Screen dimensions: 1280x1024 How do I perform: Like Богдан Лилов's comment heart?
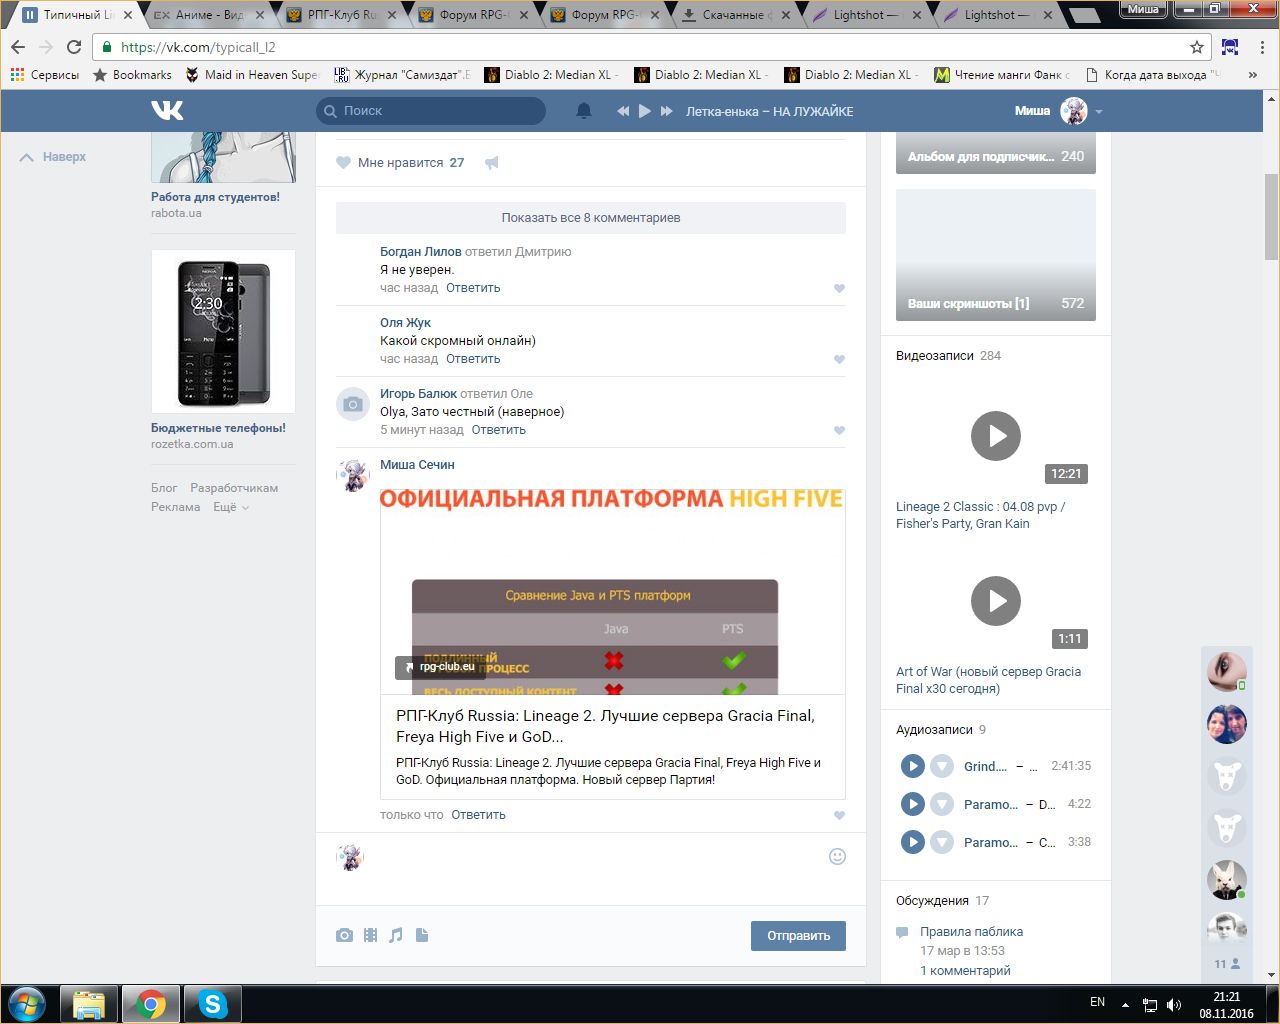tap(839, 288)
